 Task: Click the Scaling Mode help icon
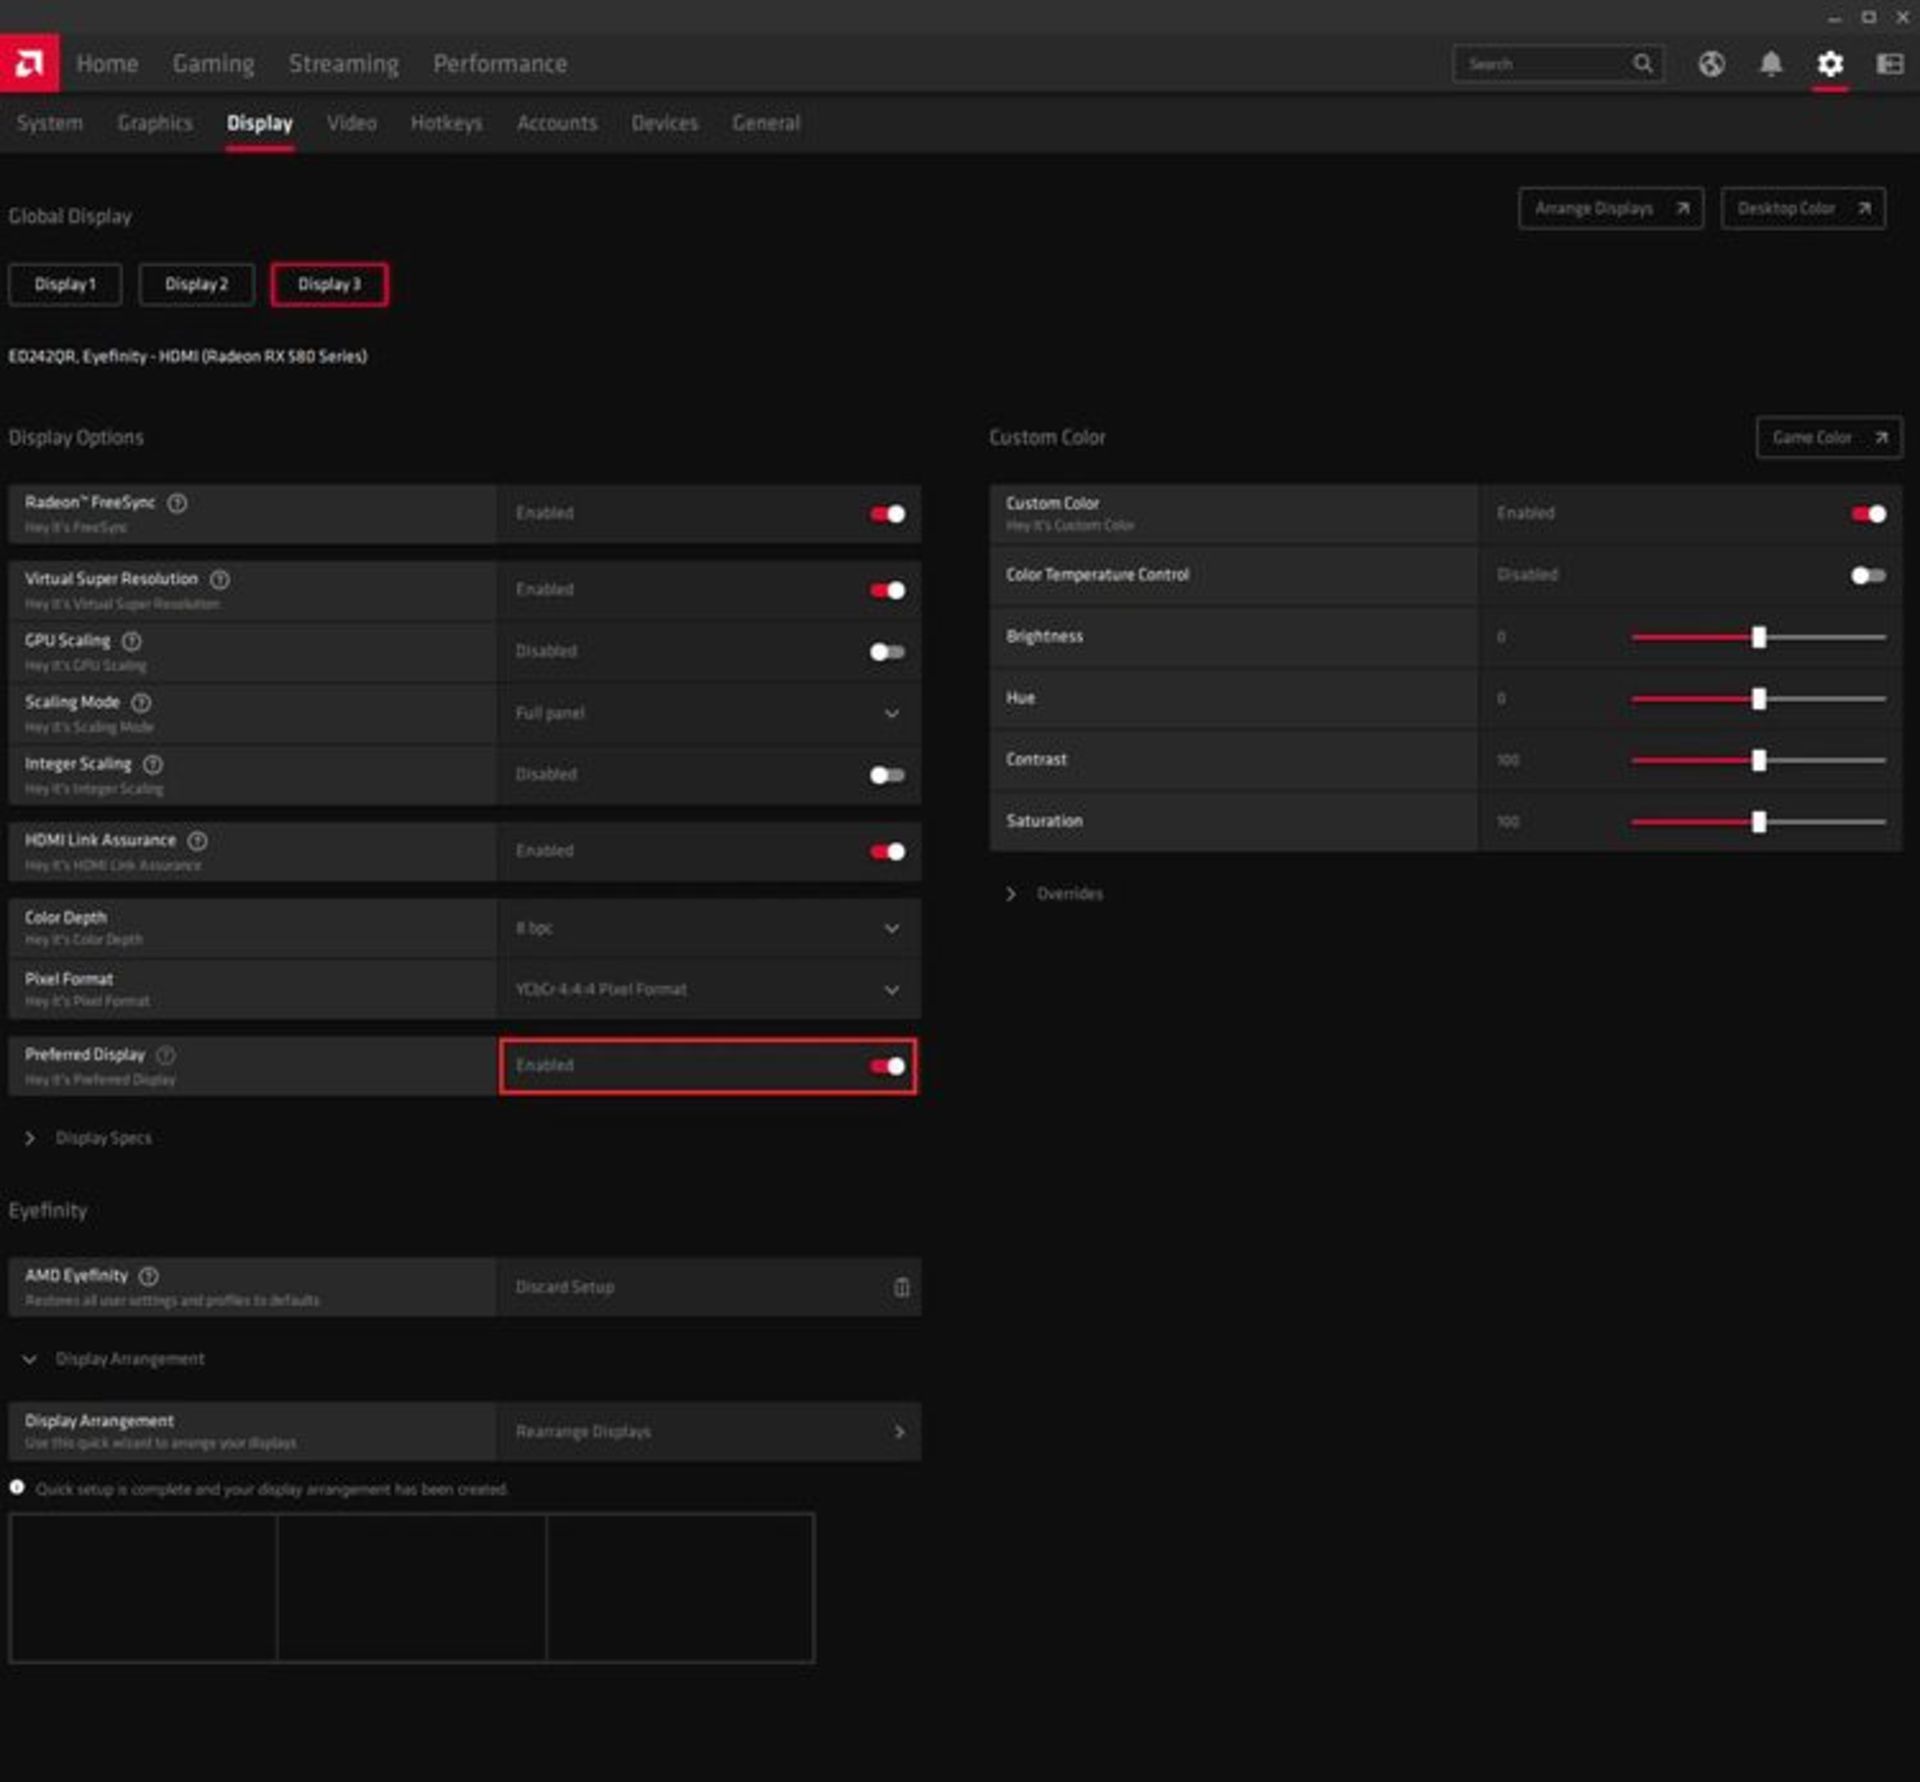[142, 703]
